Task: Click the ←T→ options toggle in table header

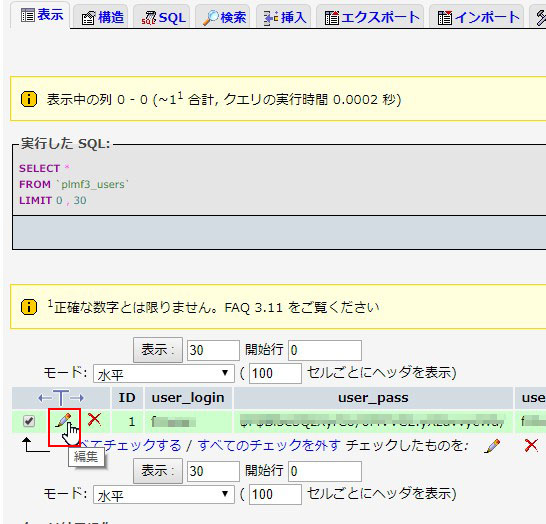Action: point(61,398)
